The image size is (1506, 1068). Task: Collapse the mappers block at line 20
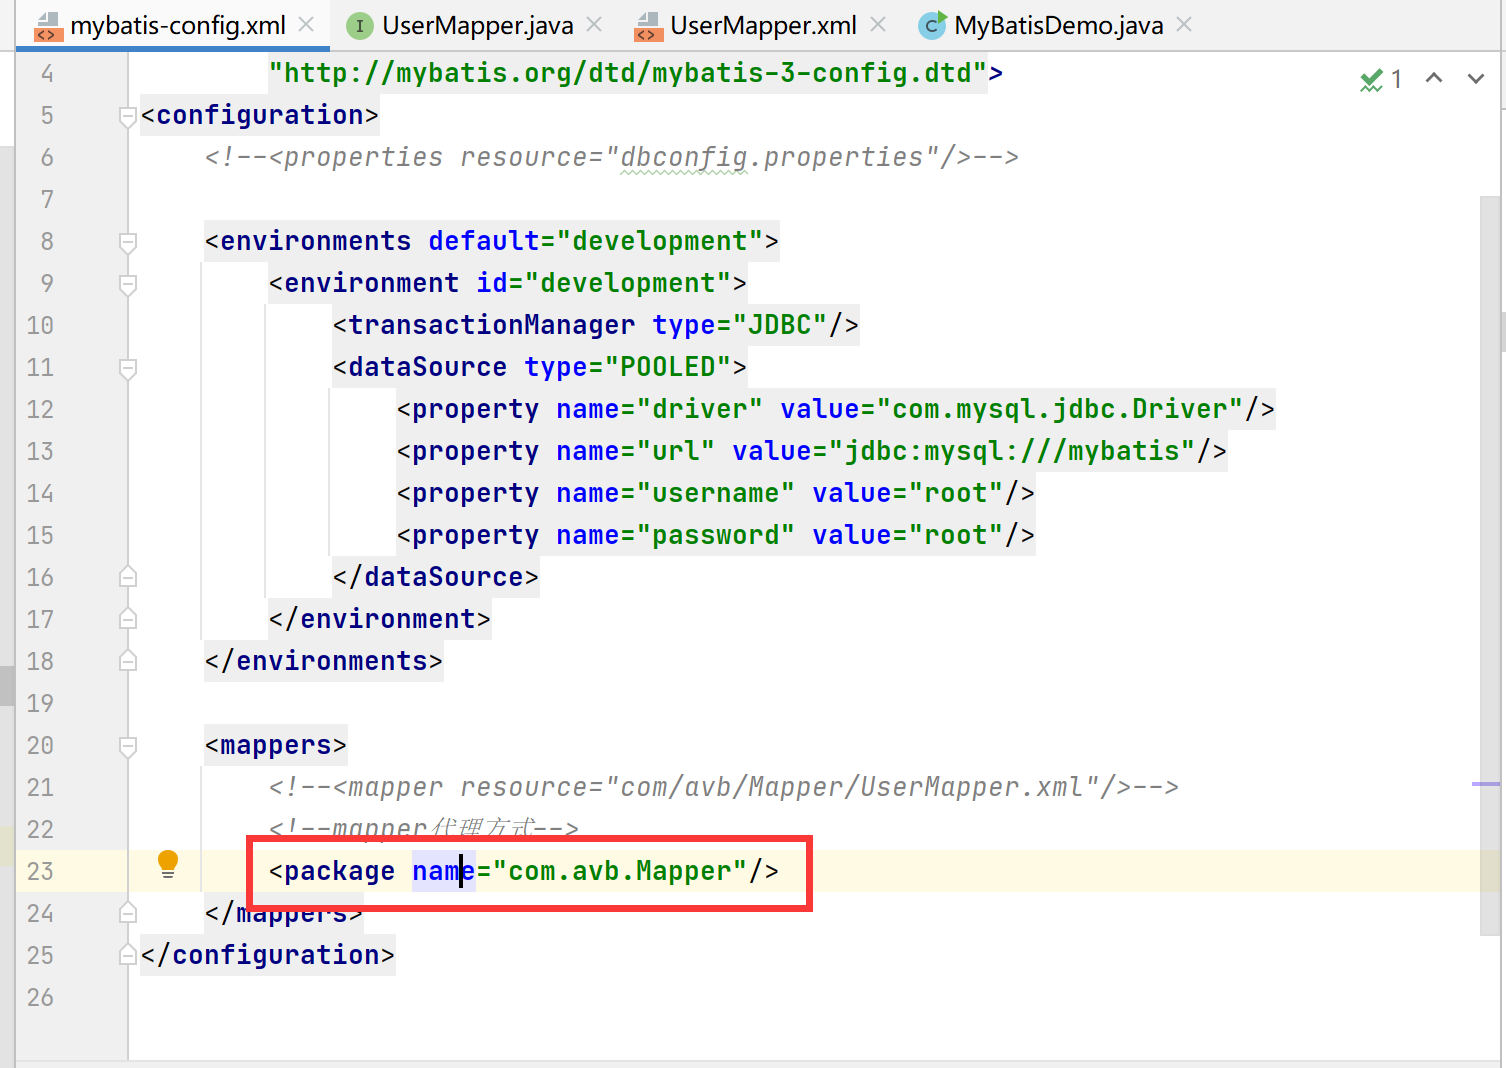[128, 747]
